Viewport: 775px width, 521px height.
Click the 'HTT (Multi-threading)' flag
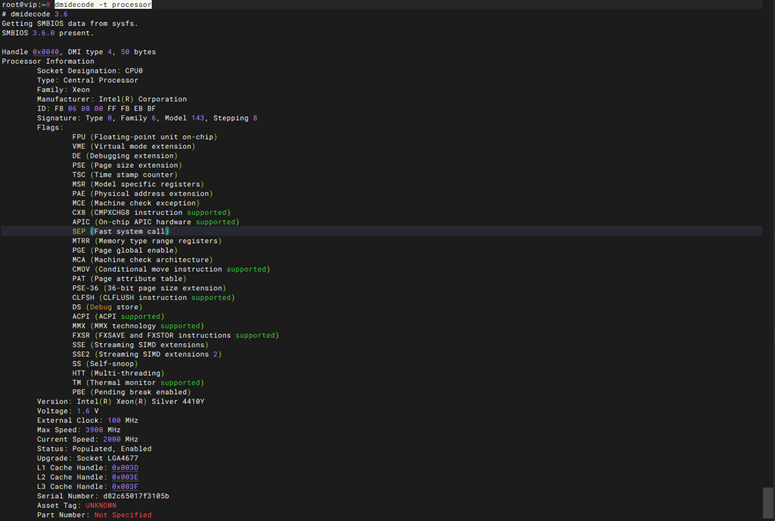pos(118,373)
